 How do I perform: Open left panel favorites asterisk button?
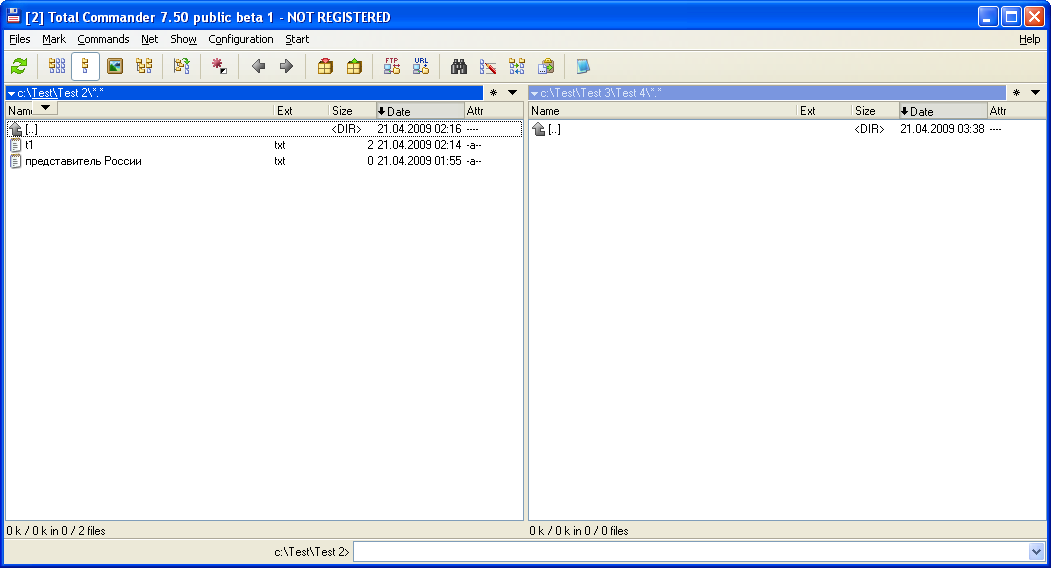click(493, 93)
